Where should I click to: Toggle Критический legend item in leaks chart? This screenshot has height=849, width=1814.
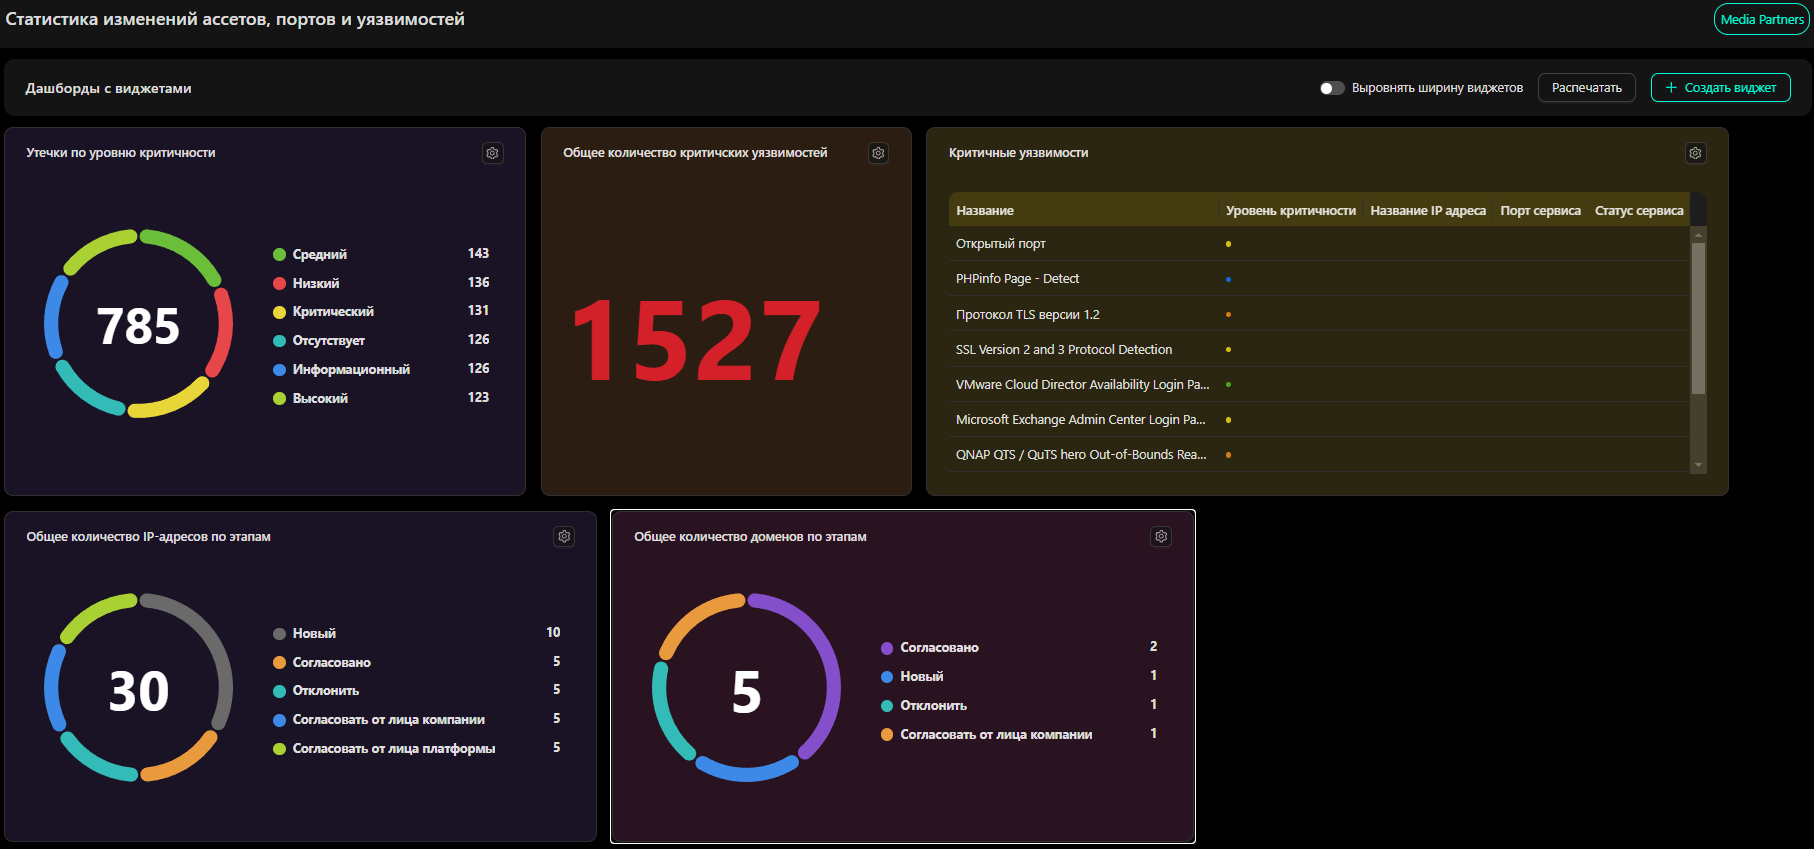pos(332,312)
